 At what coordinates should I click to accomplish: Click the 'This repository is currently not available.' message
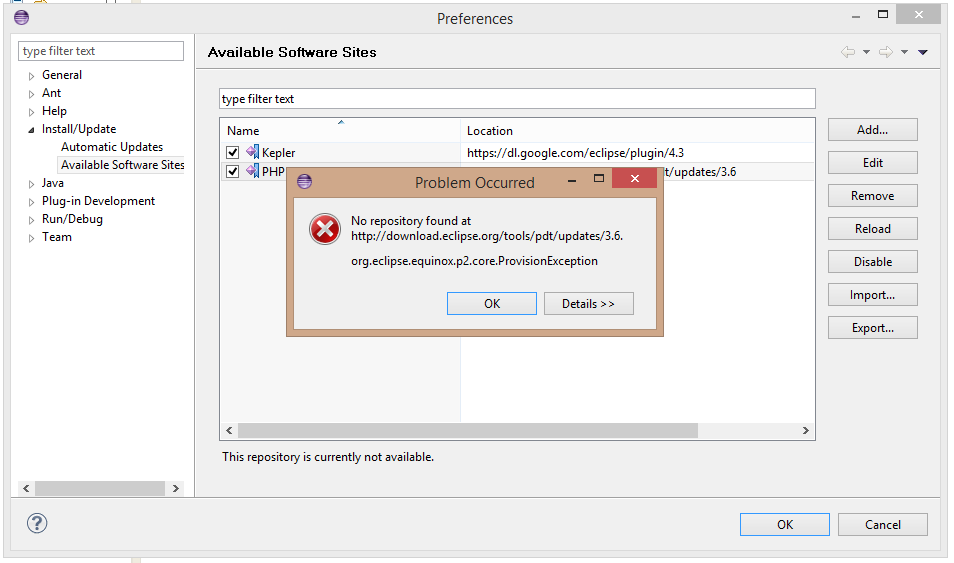pyautogui.click(x=328, y=456)
